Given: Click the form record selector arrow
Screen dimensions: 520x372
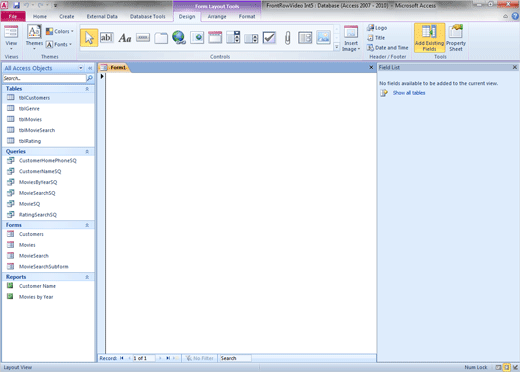Looking at the screenshot, I should tap(102, 76).
